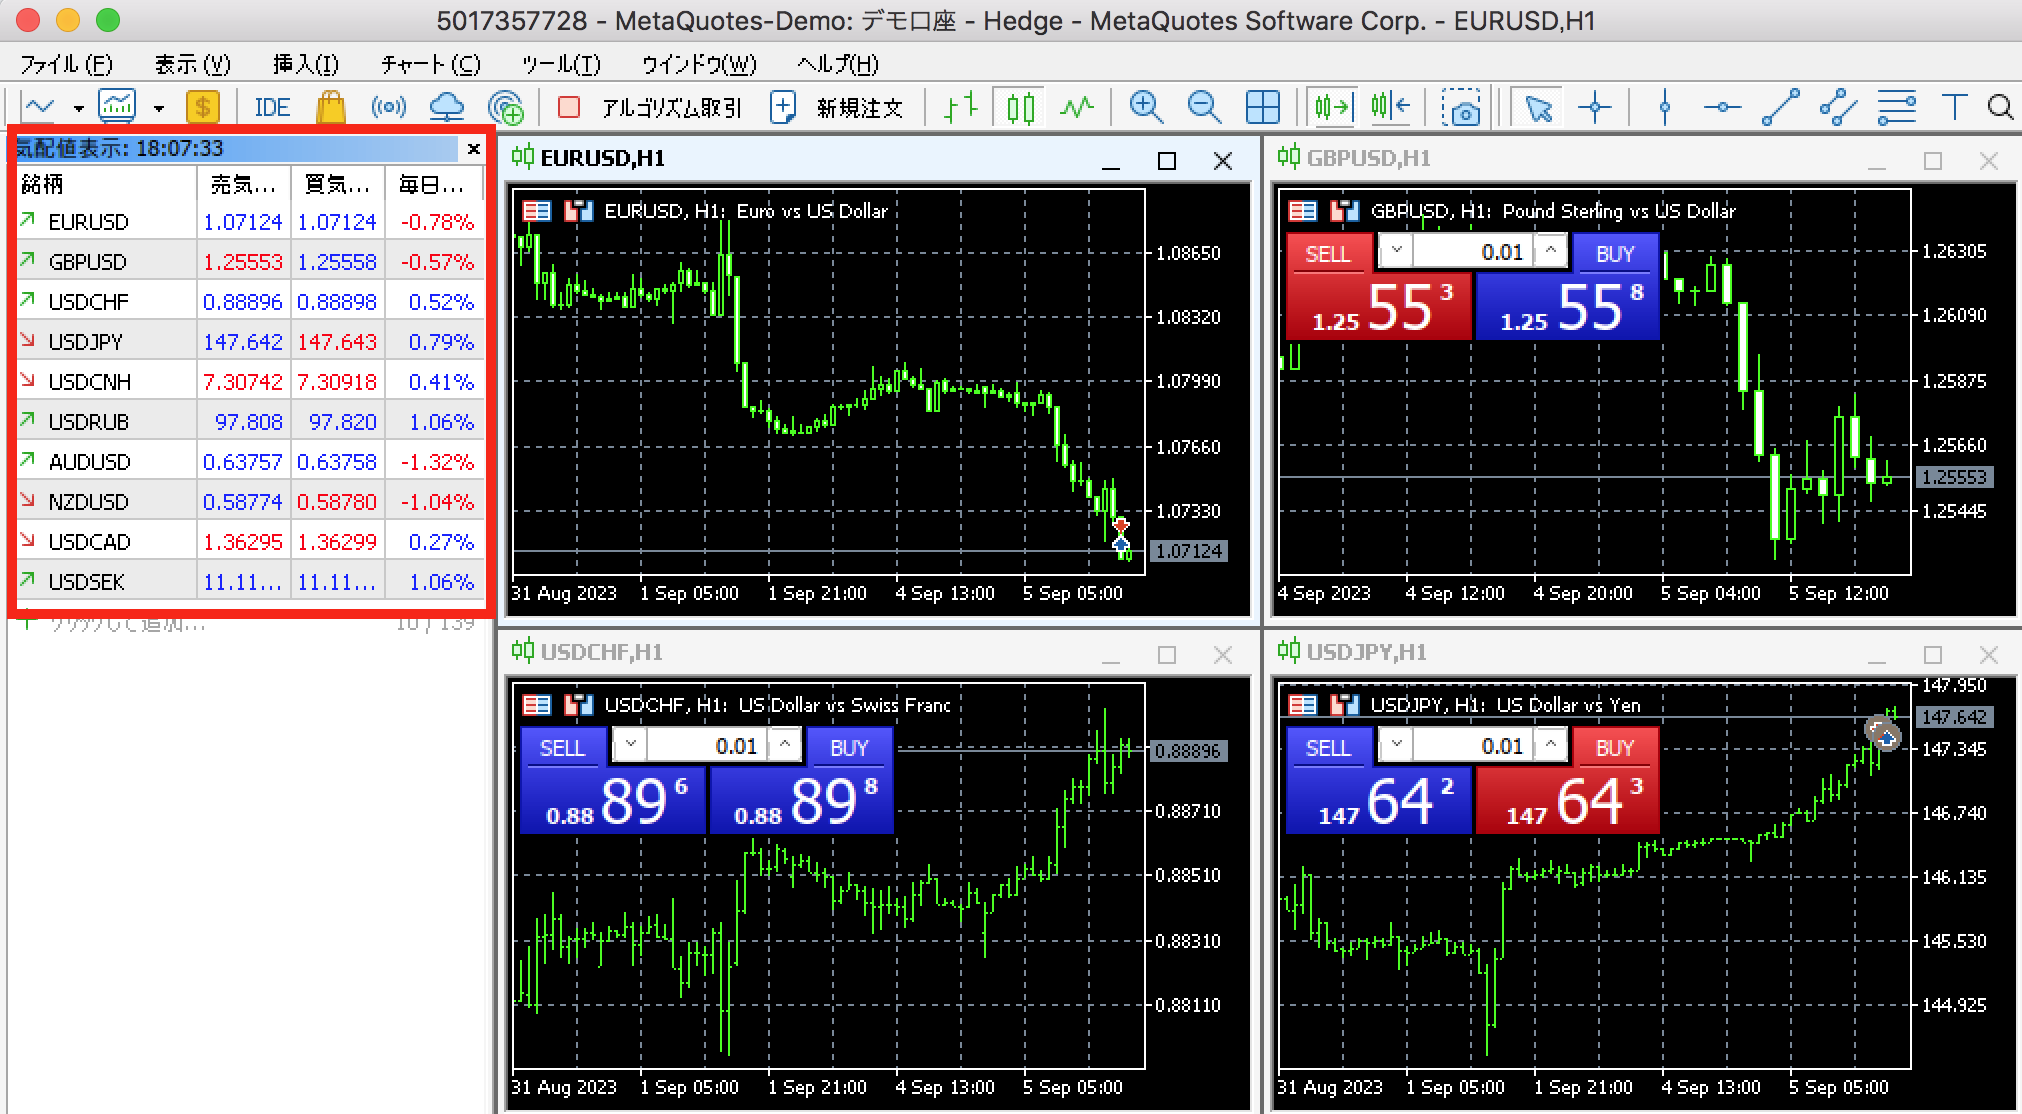
Task: Select the equidistant channel tool
Action: point(1838,107)
